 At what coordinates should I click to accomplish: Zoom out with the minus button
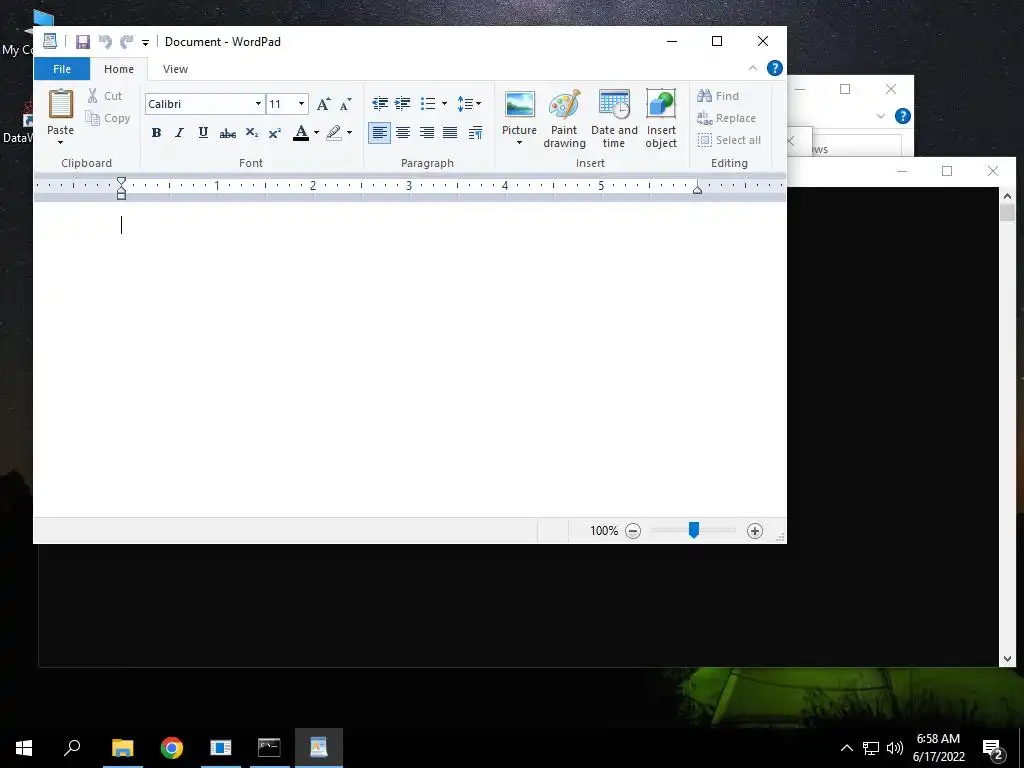click(x=633, y=531)
